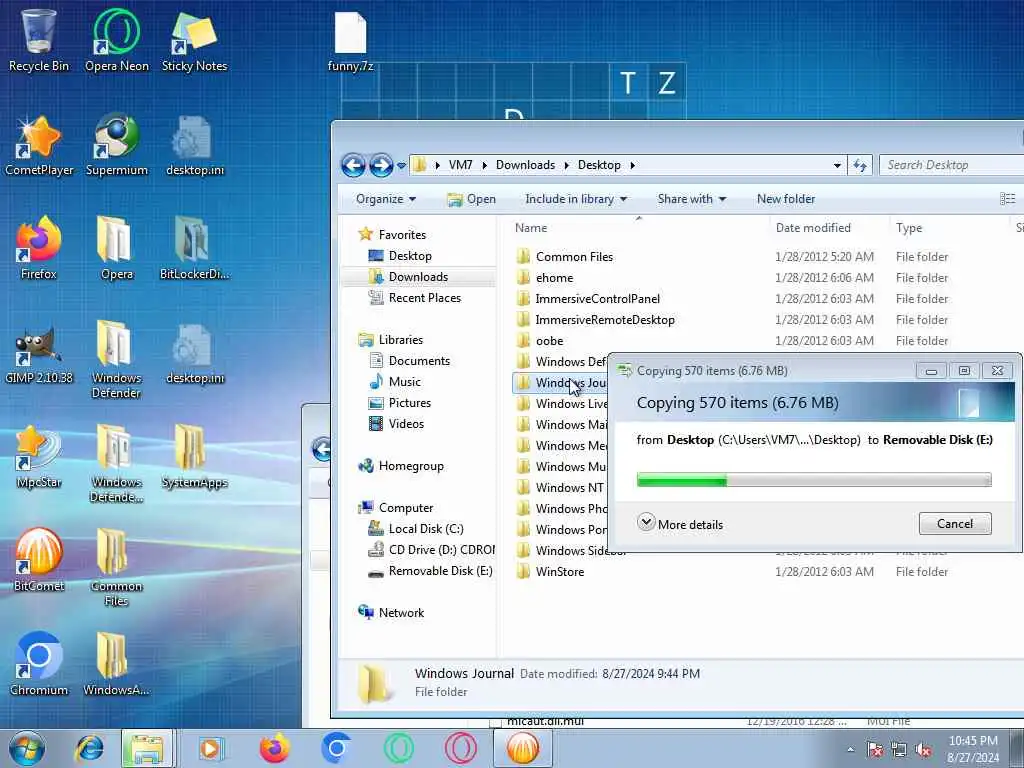Click the Explorer Back arrow button

353,165
